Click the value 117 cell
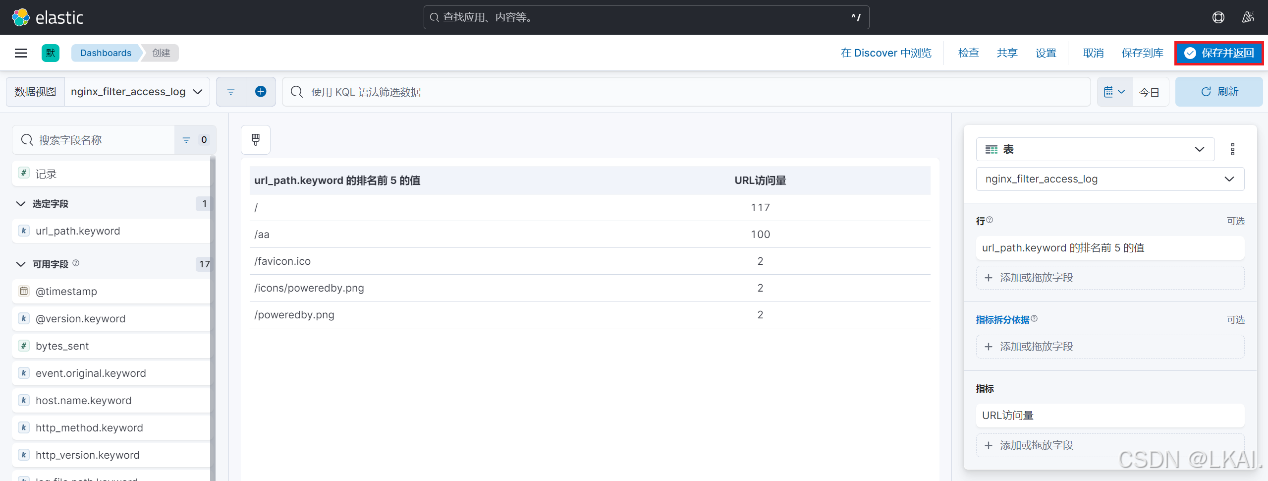The height and width of the screenshot is (481, 1268). tap(760, 207)
